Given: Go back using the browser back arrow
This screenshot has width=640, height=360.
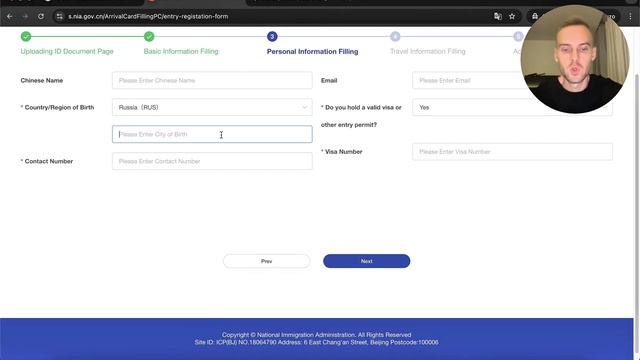Looking at the screenshot, I should (x=10, y=16).
